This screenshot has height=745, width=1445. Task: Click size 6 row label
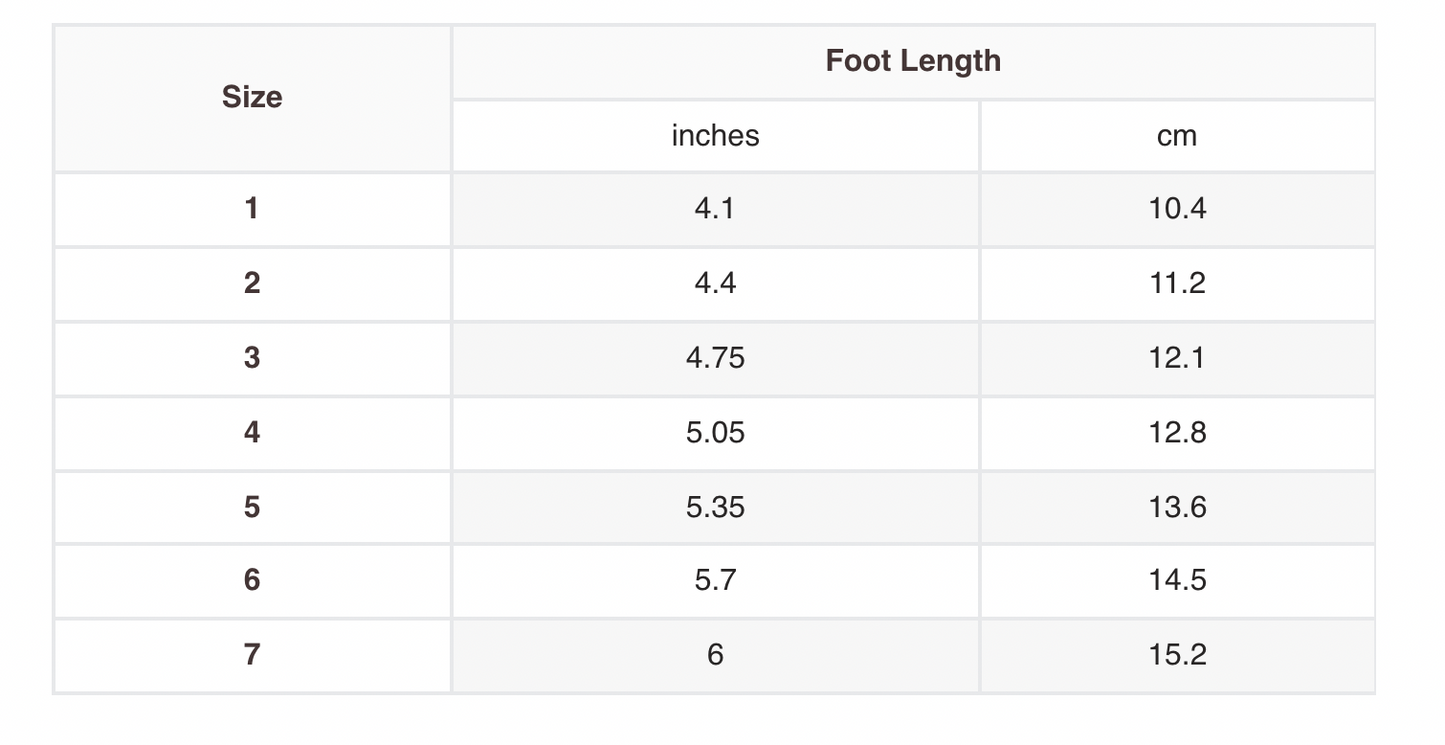pos(252,580)
